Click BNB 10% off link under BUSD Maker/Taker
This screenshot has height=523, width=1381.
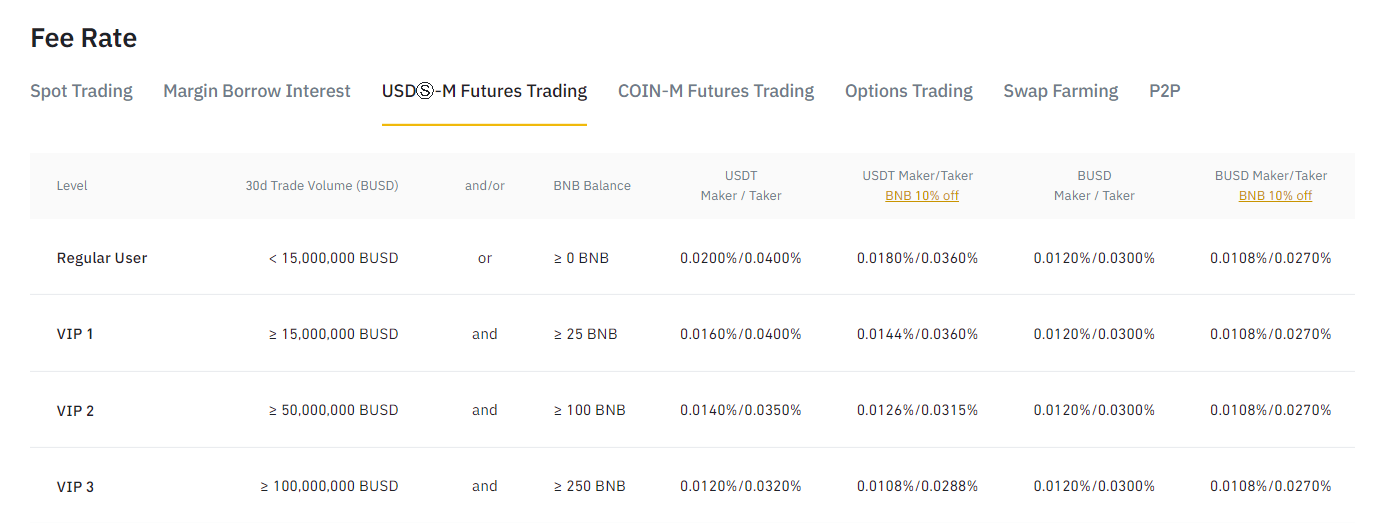click(1275, 196)
